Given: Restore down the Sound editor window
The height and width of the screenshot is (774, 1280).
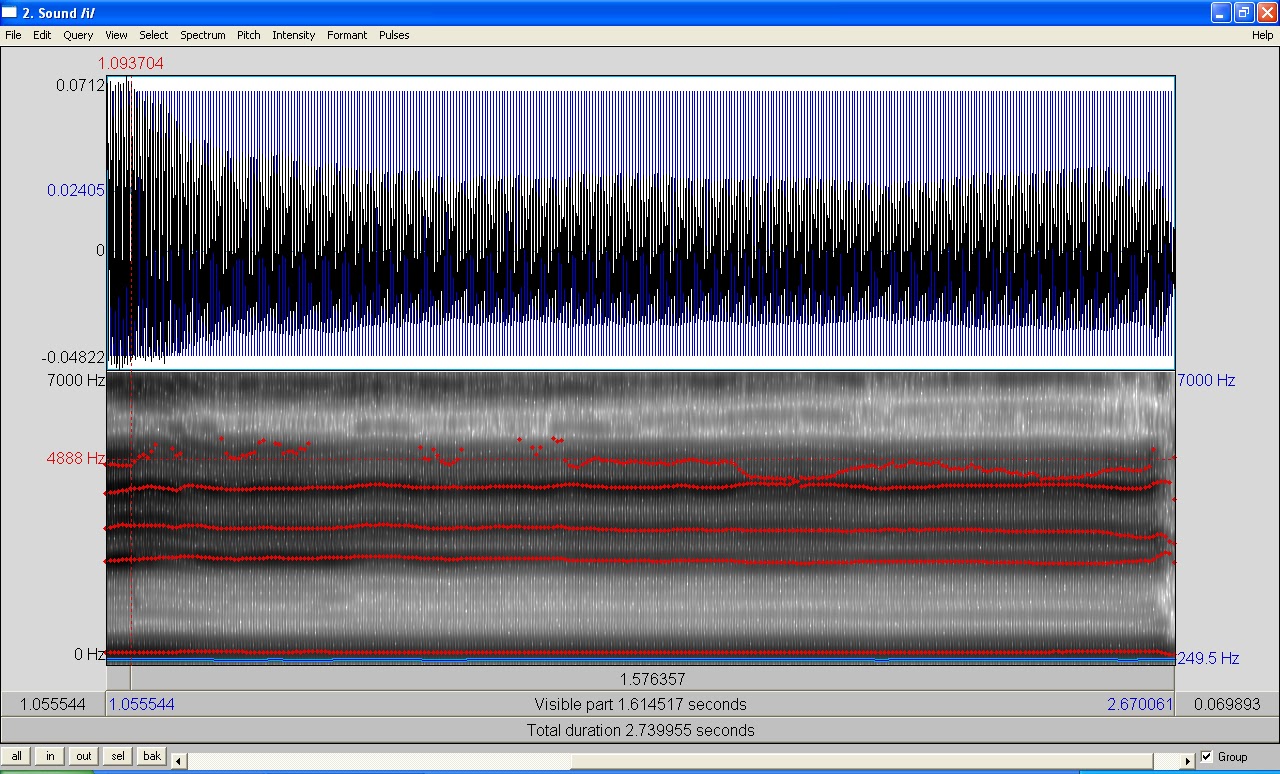Looking at the screenshot, I should (1244, 12).
